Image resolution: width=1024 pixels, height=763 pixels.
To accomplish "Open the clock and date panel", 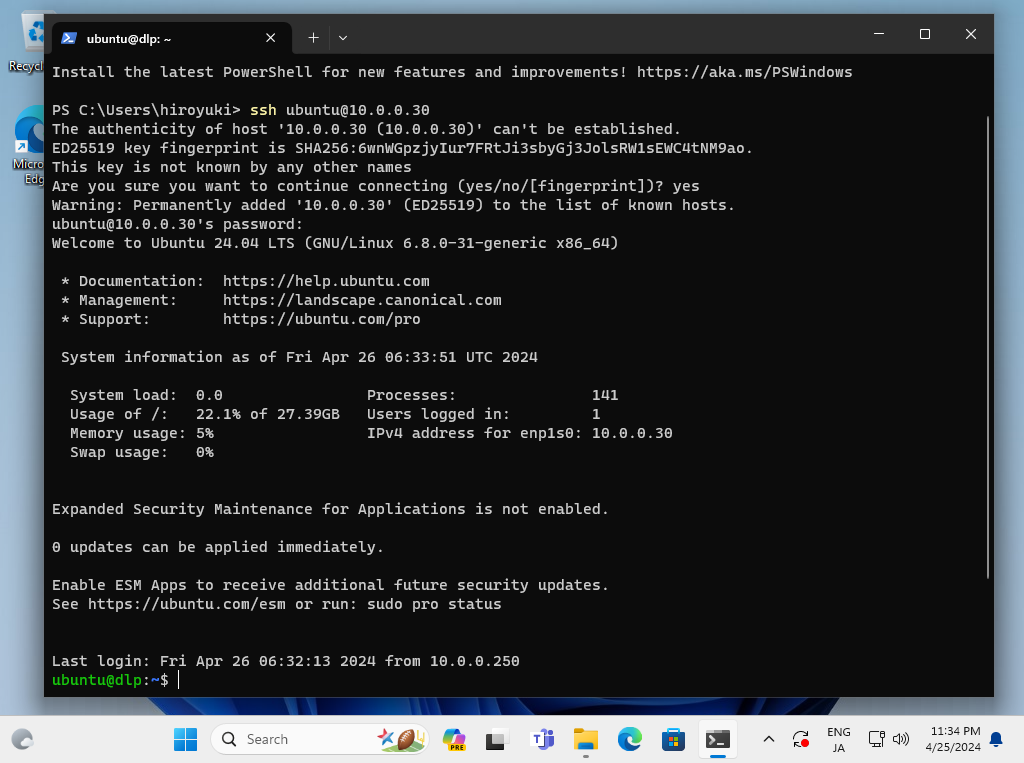I will [x=953, y=739].
